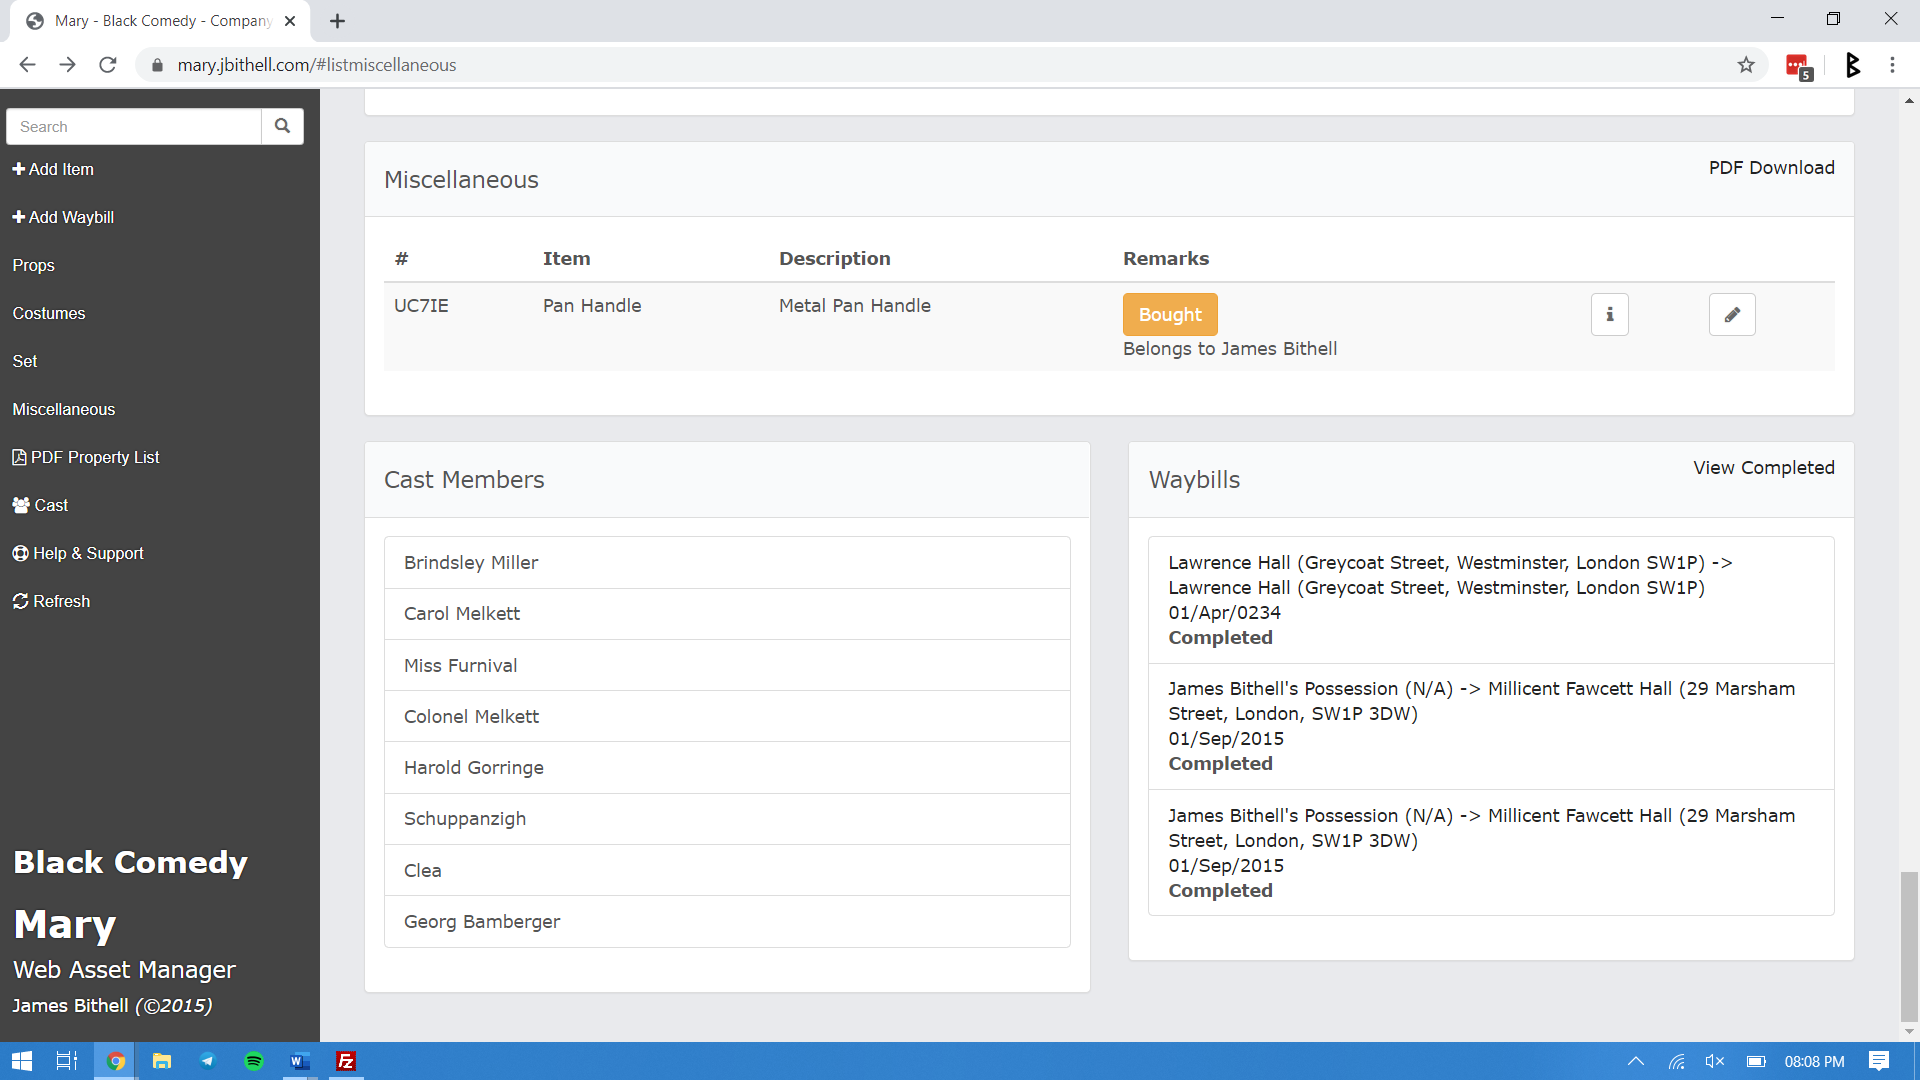The height and width of the screenshot is (1080, 1920).
Task: Click the Add Waybill icon in sidebar
Action: tap(18, 216)
